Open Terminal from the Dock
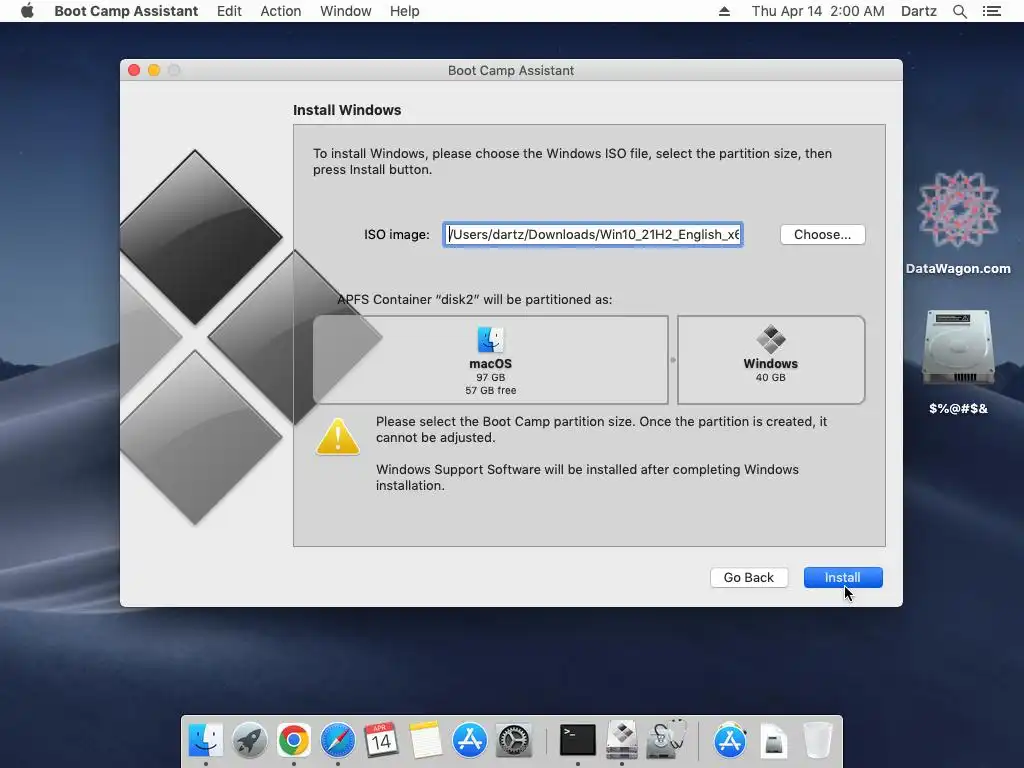1024x768 pixels. (x=577, y=741)
